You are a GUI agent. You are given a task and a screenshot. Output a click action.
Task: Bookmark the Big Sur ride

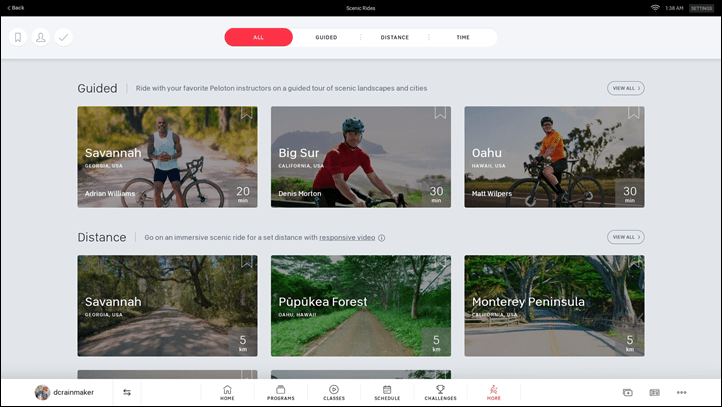440,113
